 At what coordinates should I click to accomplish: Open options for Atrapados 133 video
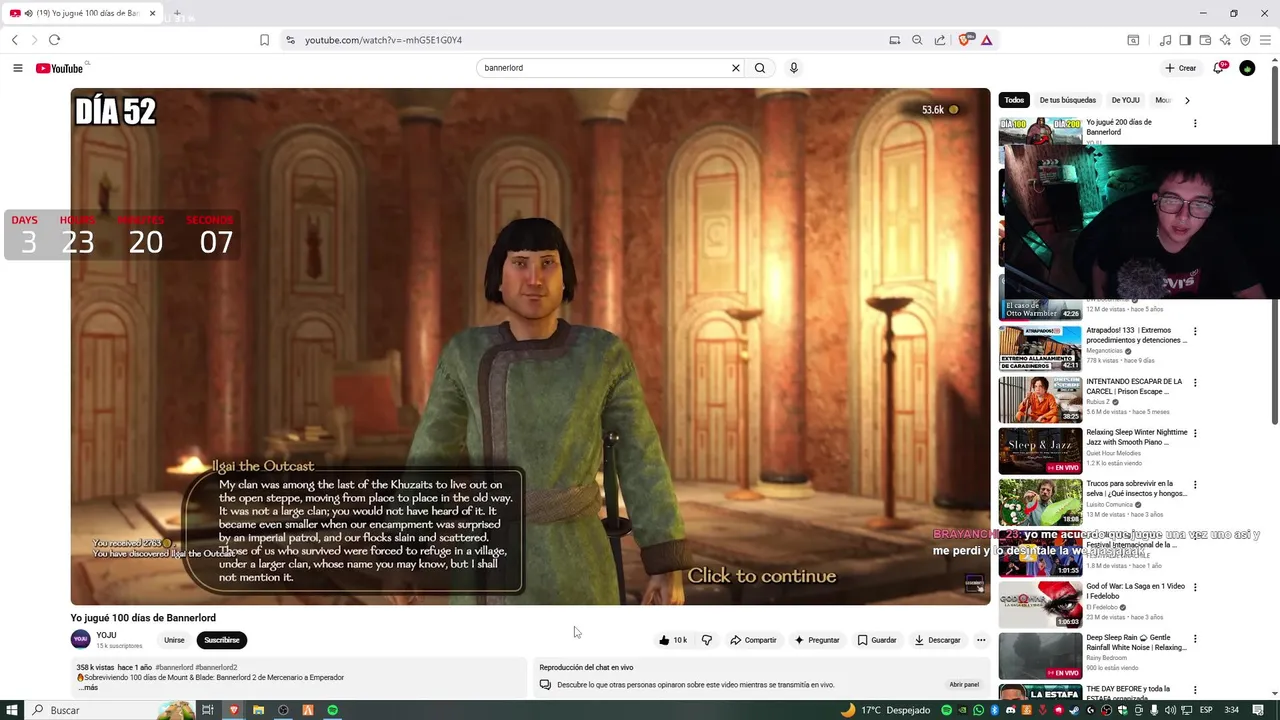pyautogui.click(x=1195, y=331)
